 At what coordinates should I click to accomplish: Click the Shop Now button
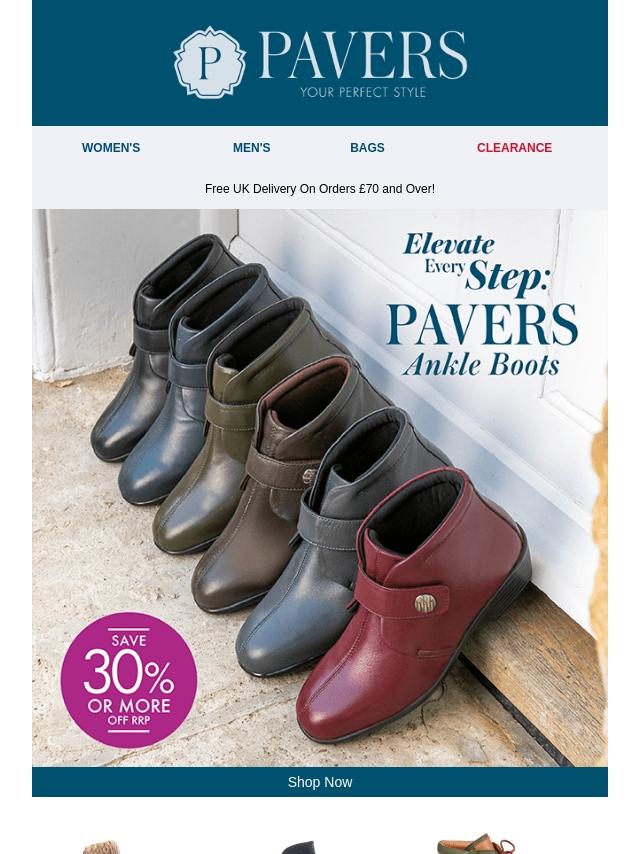coord(320,782)
